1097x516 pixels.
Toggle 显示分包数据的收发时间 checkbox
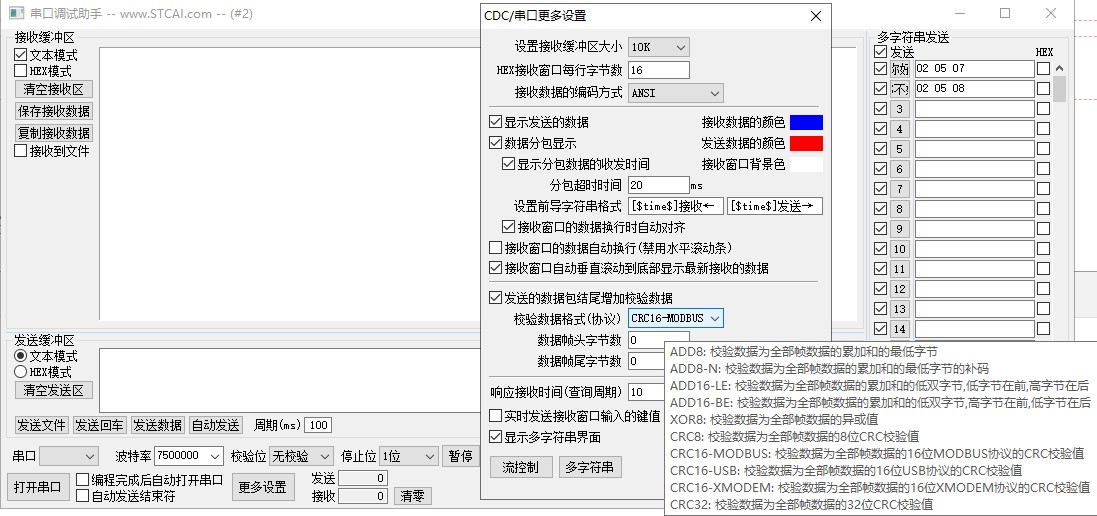tap(509, 164)
